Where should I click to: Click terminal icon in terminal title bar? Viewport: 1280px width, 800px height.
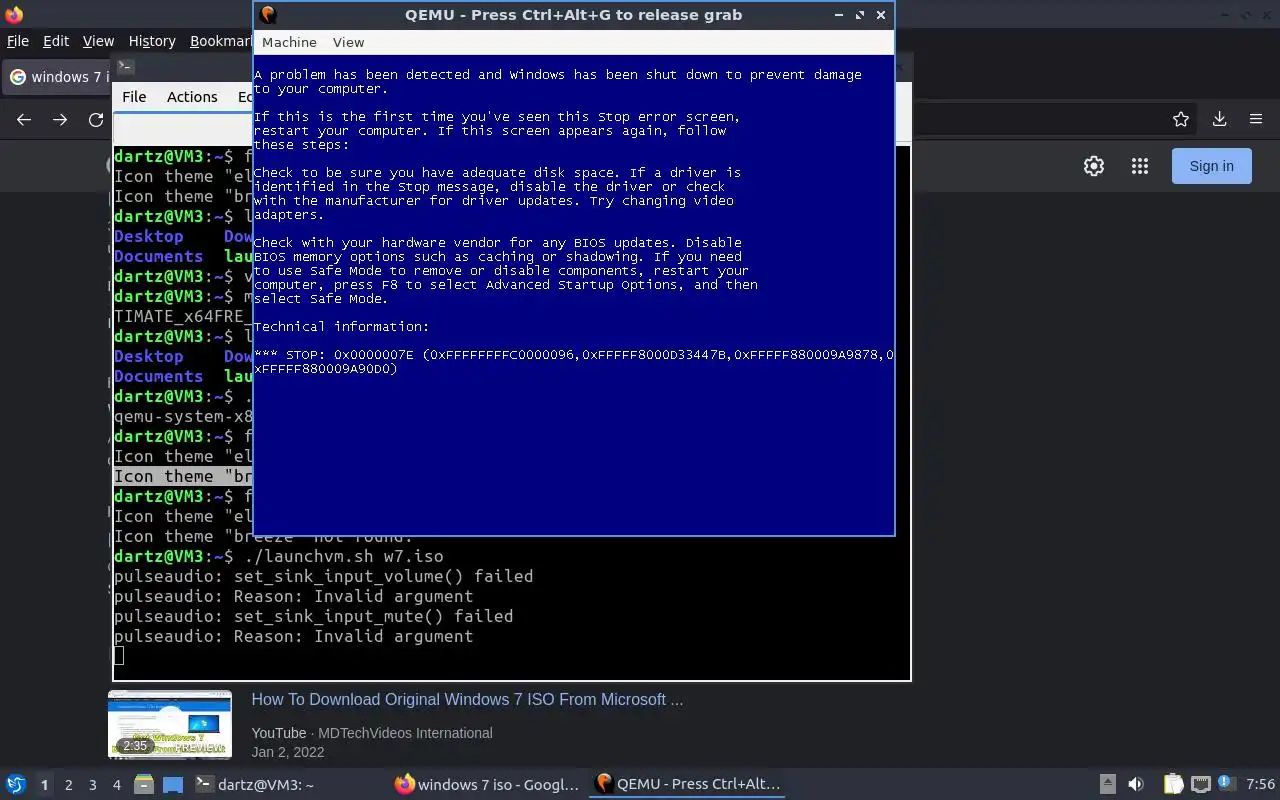click(125, 67)
